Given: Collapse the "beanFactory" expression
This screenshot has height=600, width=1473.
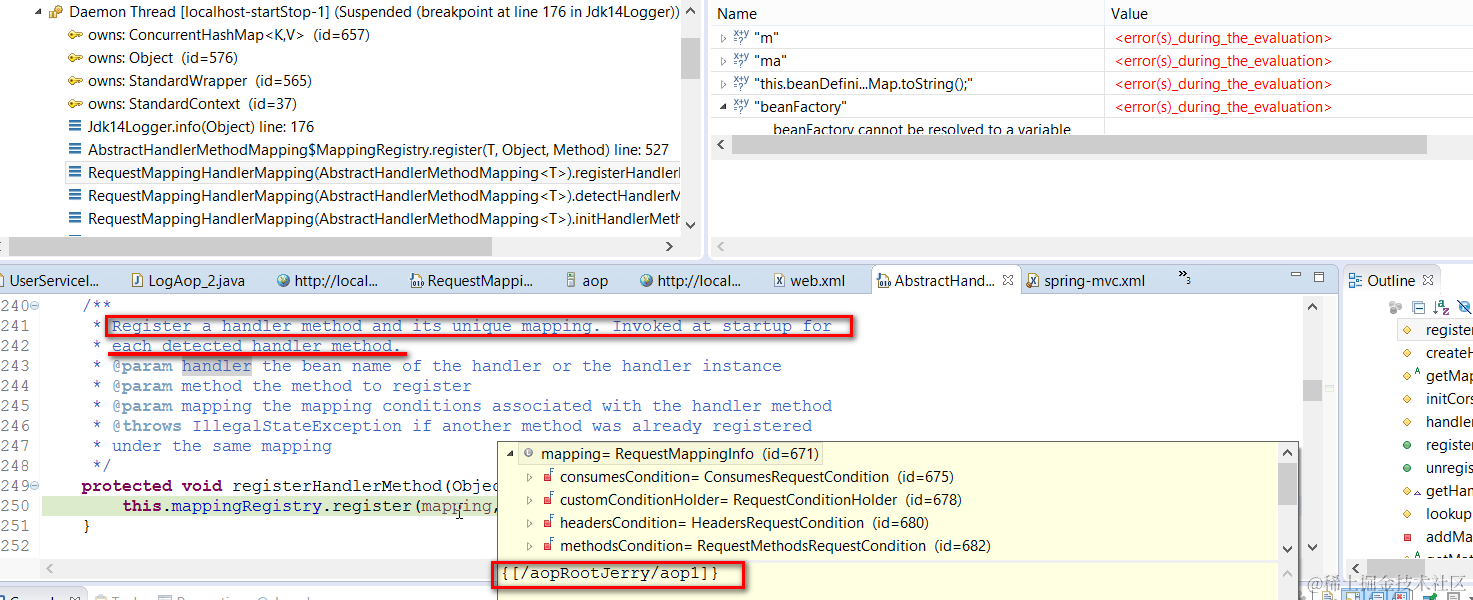Looking at the screenshot, I should 724,107.
